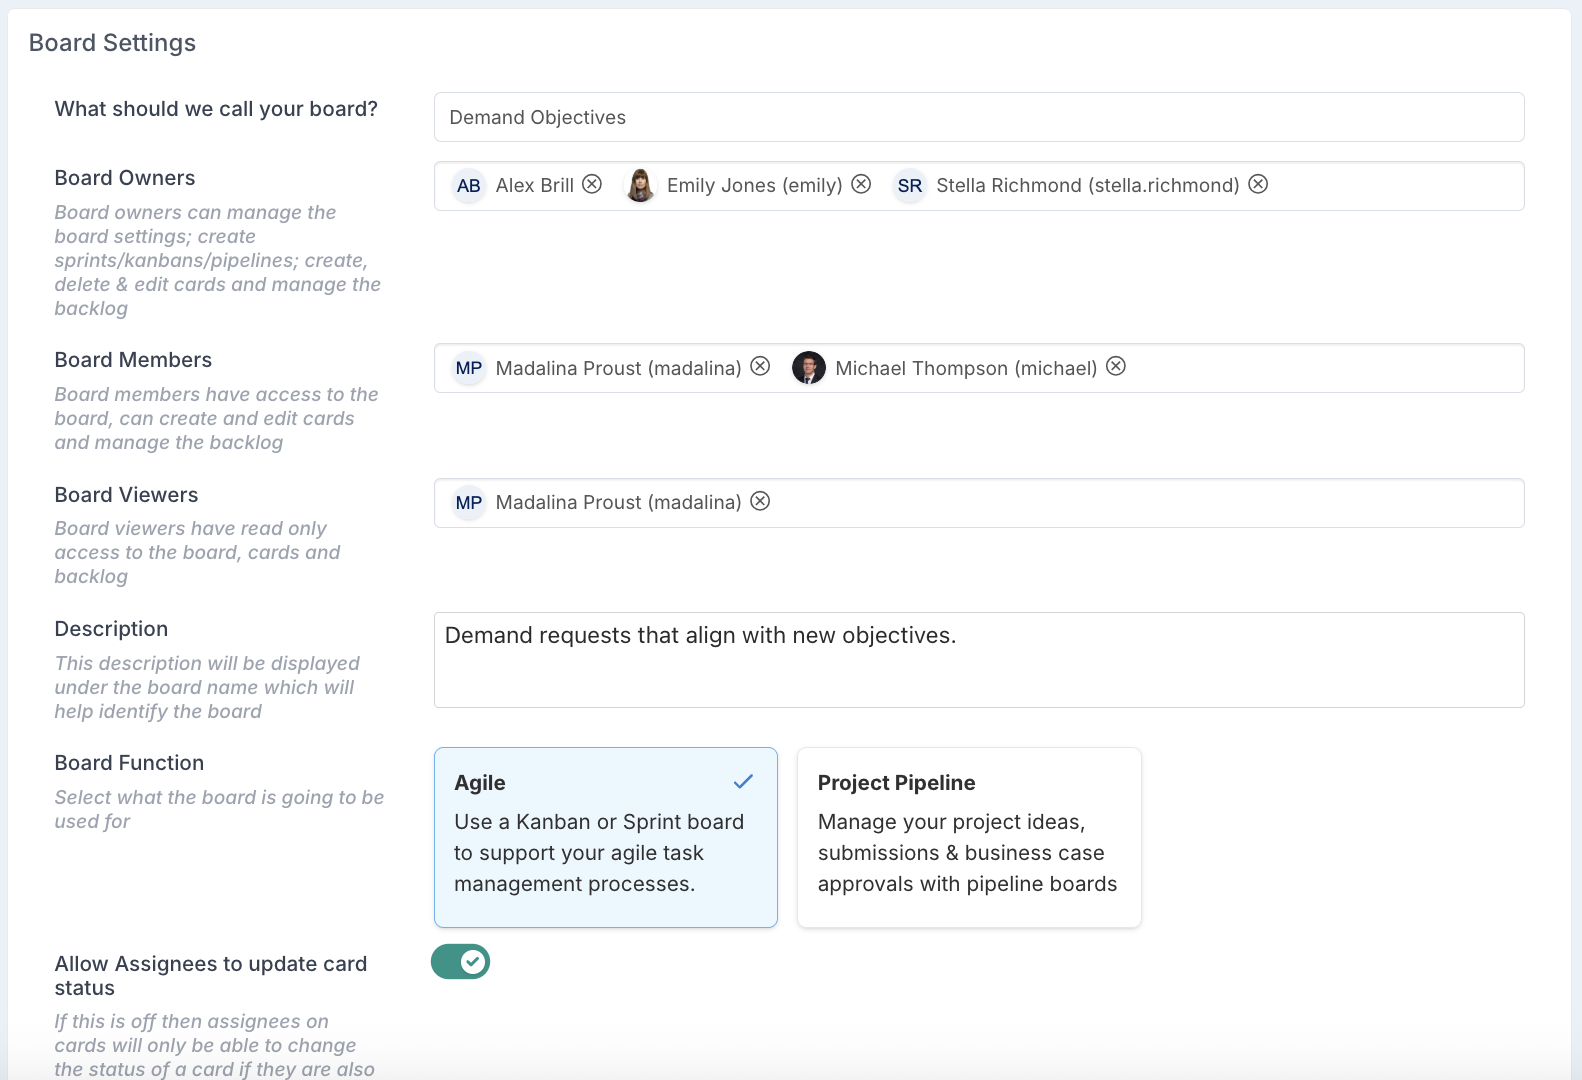Select the Agile board function card
This screenshot has height=1080, width=1582.
(605, 837)
